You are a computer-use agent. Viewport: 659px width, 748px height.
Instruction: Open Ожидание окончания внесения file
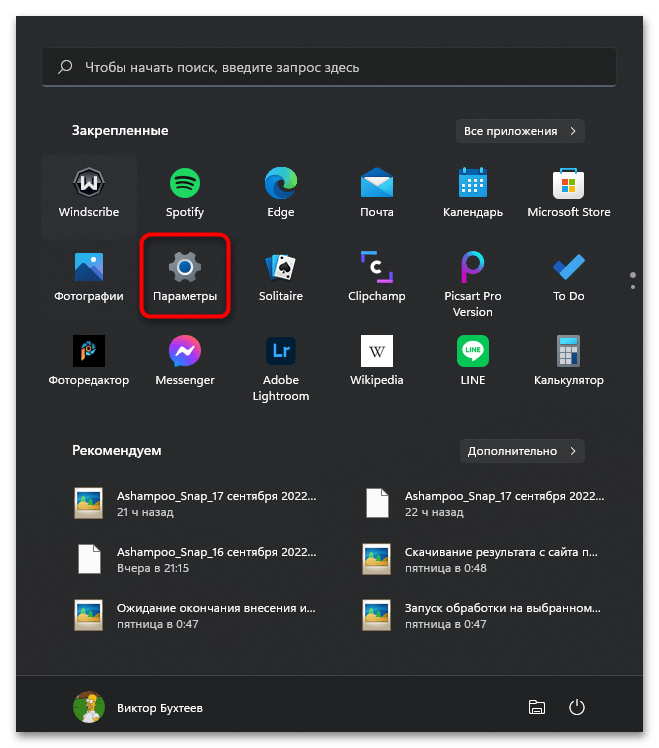[196, 615]
